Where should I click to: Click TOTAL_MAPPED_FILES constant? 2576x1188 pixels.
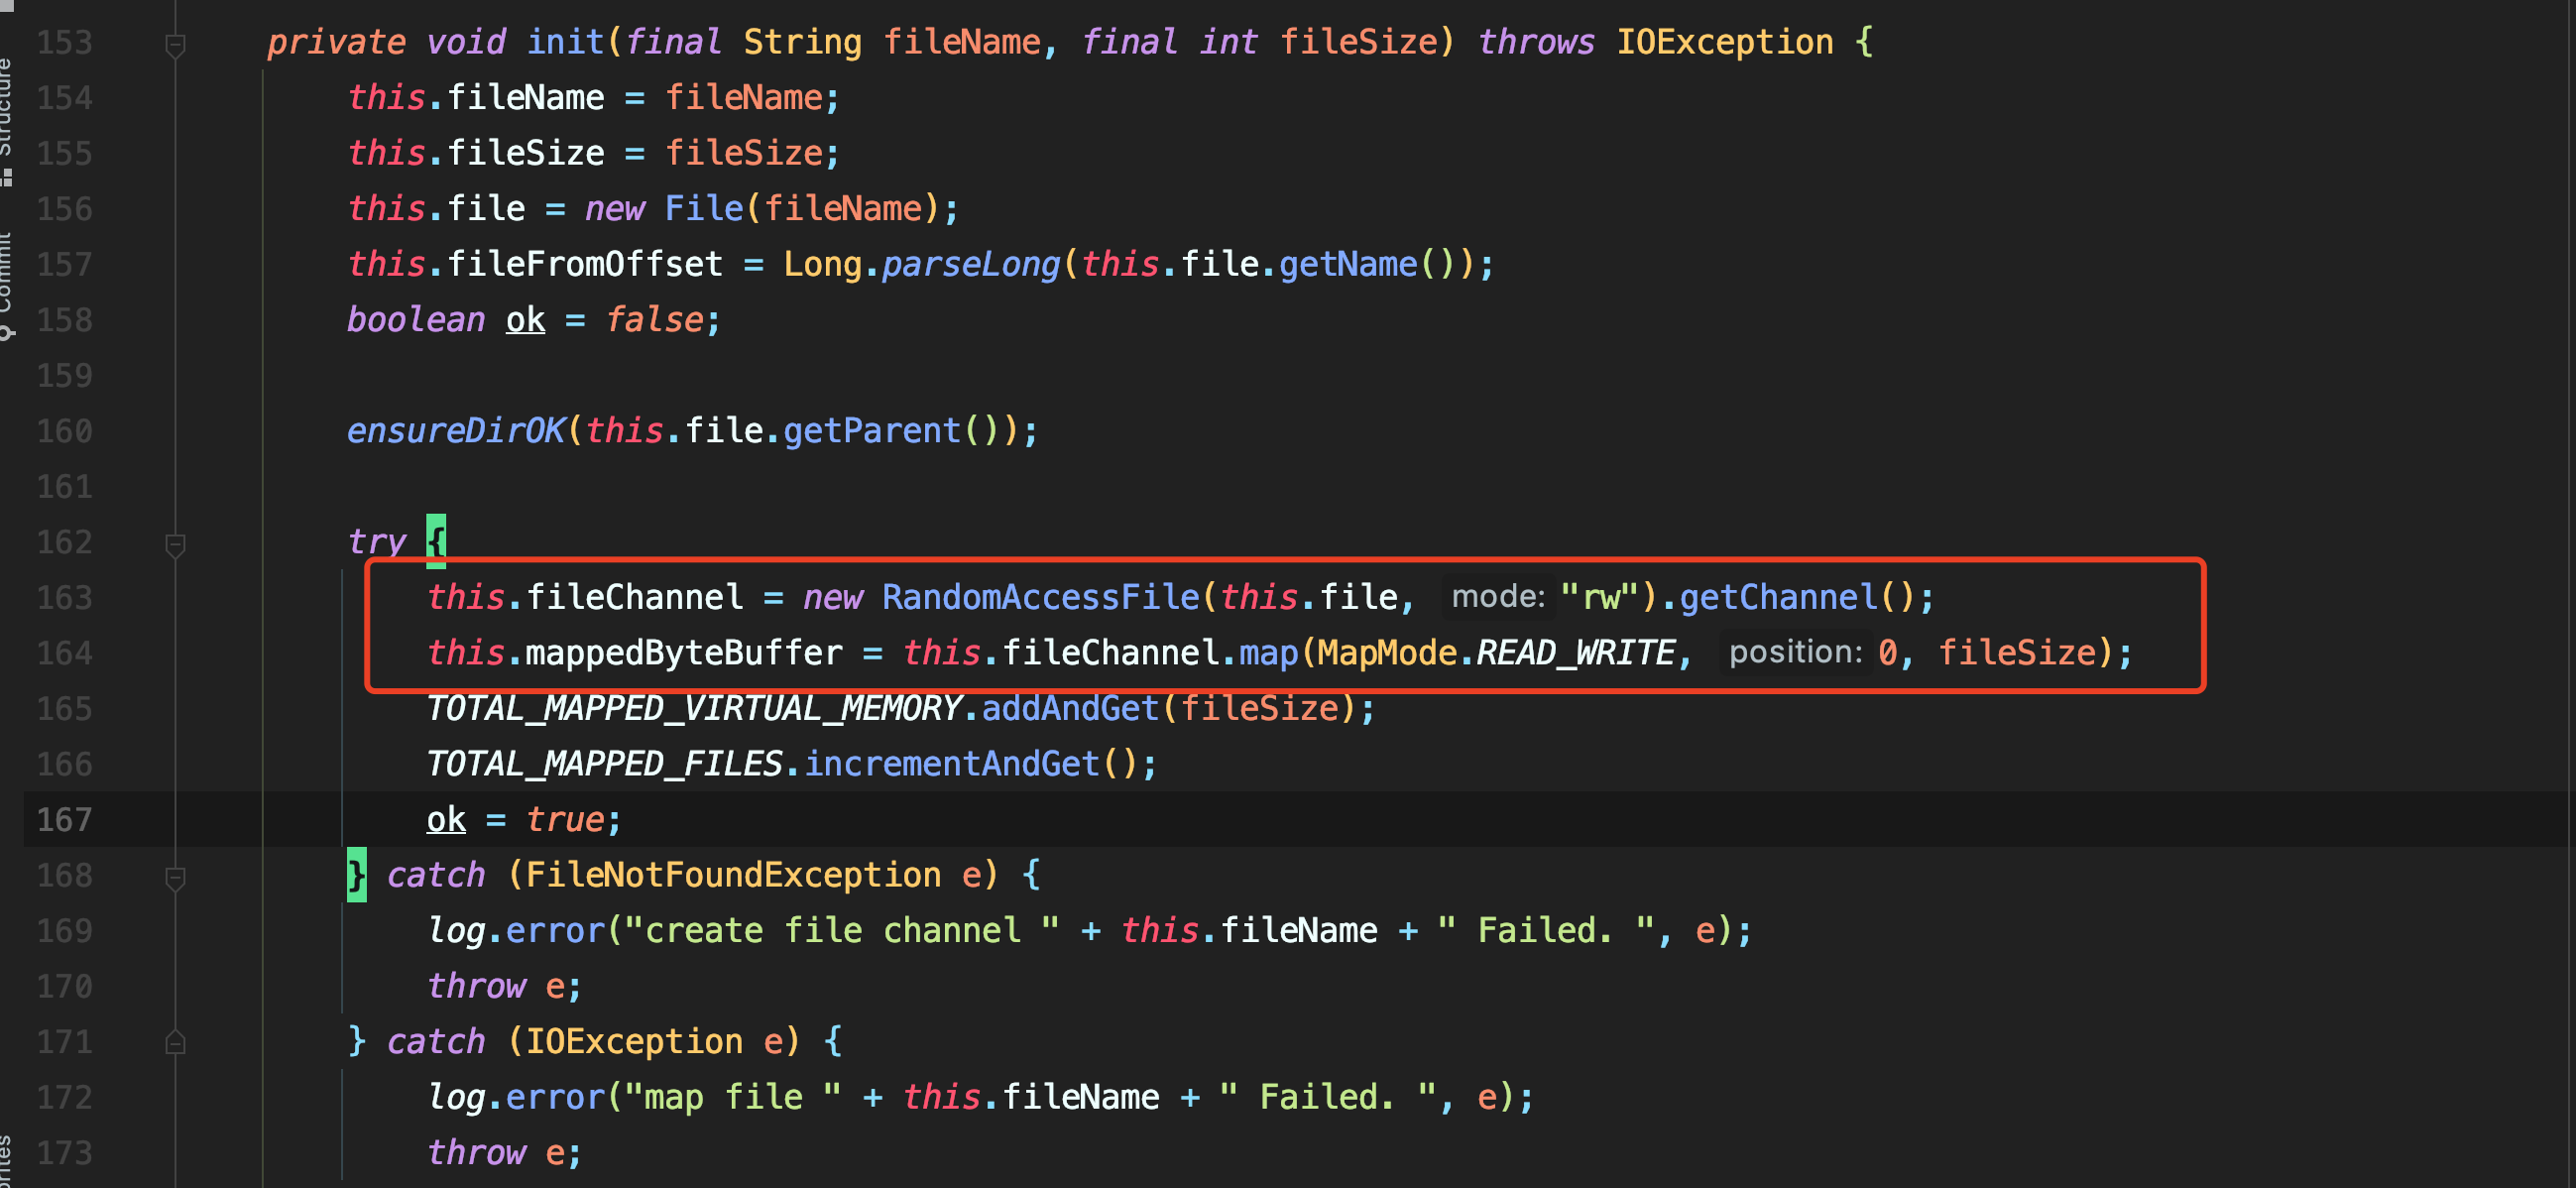[604, 764]
